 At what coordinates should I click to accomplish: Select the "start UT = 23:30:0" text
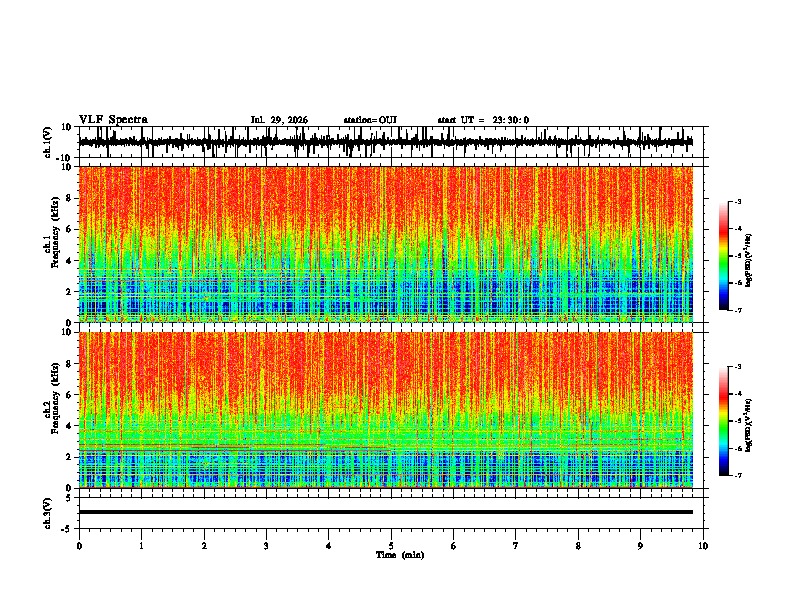click(483, 120)
